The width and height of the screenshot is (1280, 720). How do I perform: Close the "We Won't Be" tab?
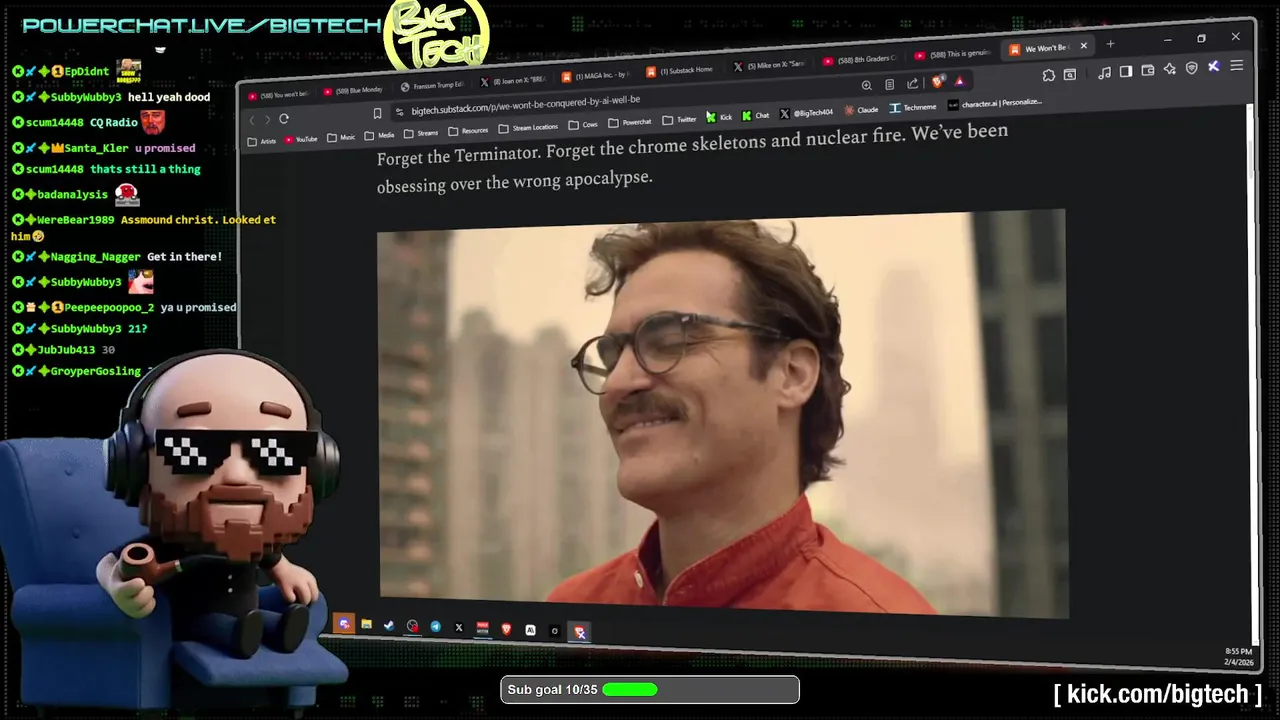click(x=1083, y=46)
